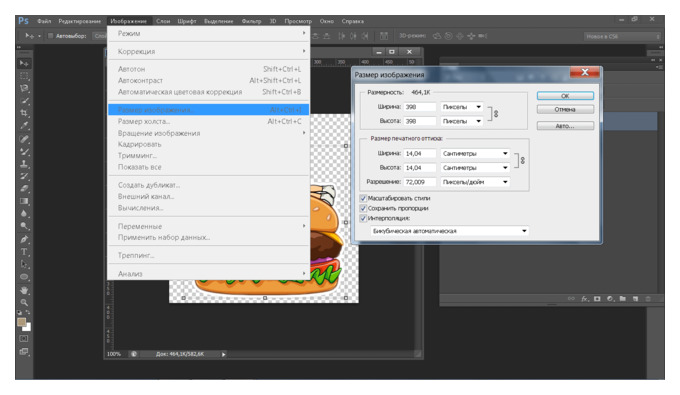This screenshot has height=395, width=680.
Task: Open Бикубическая автоматическая interpolation dropdown
Action: [450, 231]
